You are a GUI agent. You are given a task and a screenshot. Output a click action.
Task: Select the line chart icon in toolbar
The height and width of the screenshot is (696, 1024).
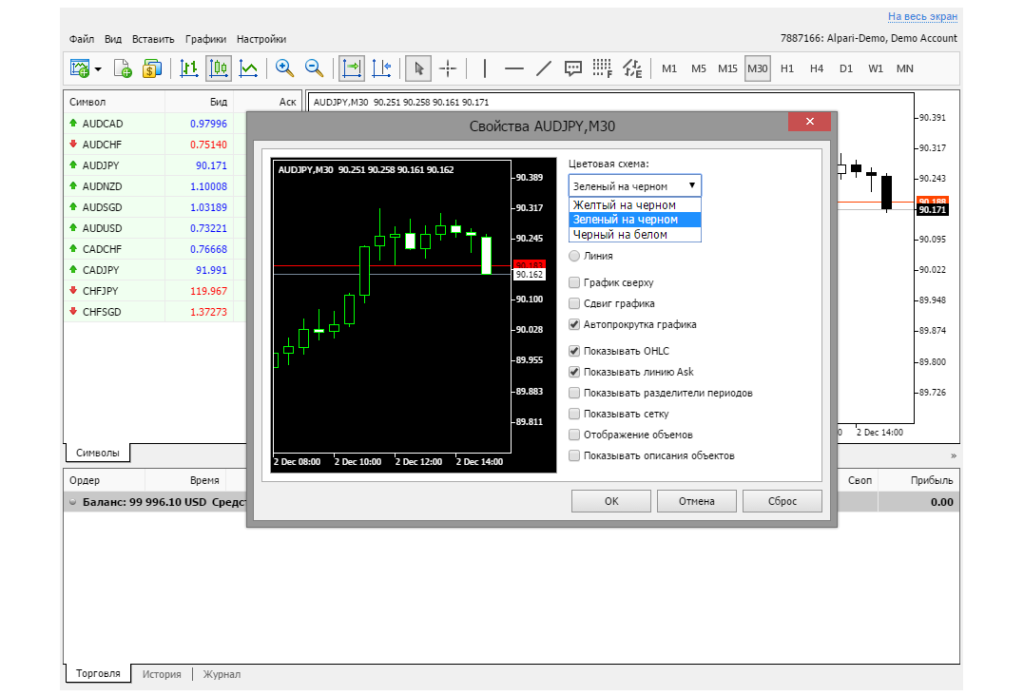click(x=248, y=68)
